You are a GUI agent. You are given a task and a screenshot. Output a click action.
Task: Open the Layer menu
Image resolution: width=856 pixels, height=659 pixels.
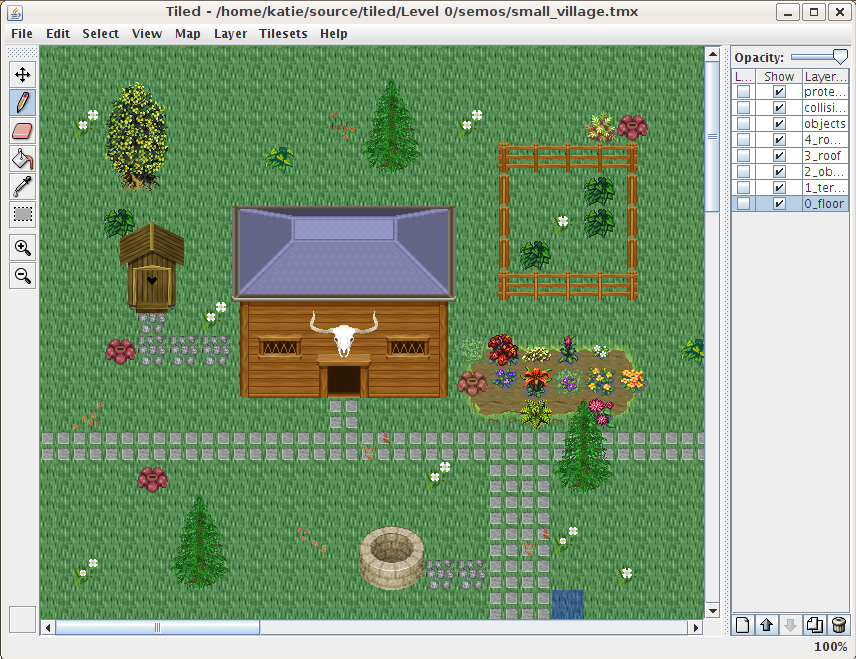pyautogui.click(x=230, y=33)
